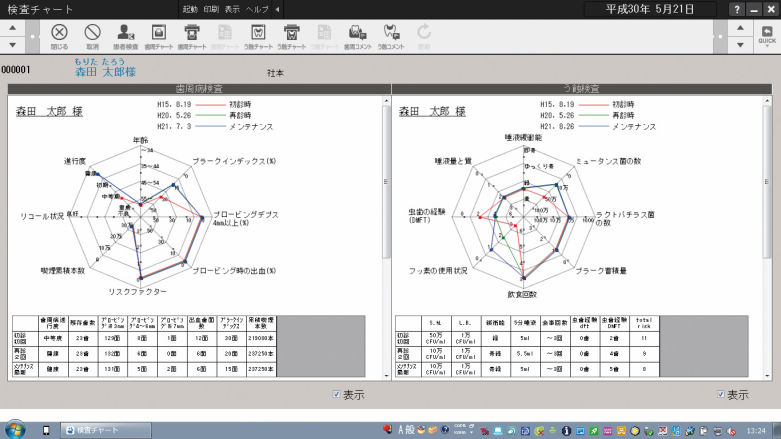
Task: Toggle the 表示 checkbox under caries chart
Action: (x=720, y=395)
